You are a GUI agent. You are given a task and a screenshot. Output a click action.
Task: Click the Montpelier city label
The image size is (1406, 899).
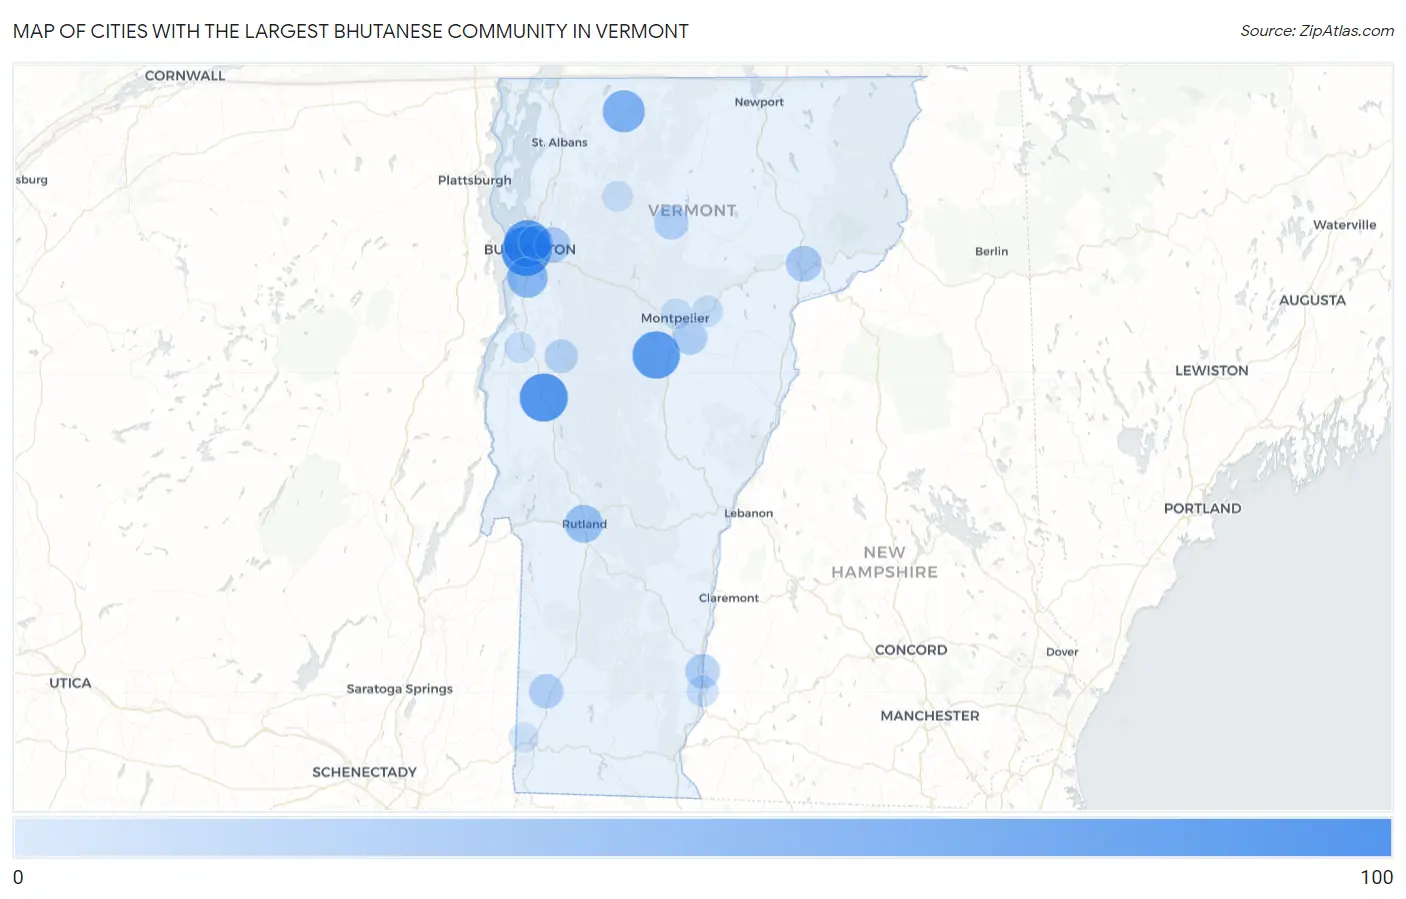675,318
